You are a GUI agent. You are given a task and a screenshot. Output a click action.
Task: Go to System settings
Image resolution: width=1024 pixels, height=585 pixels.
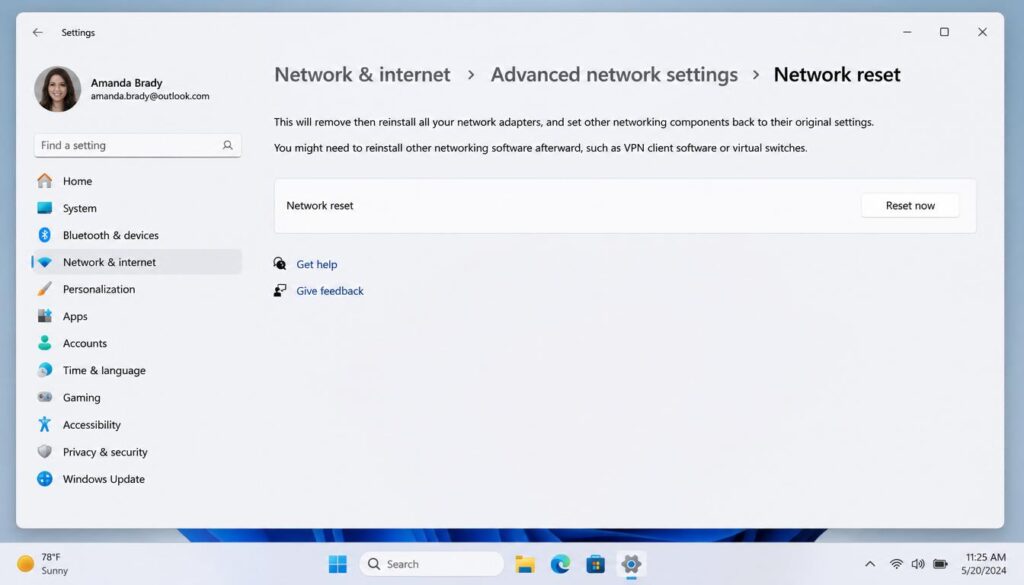[x=136, y=208]
